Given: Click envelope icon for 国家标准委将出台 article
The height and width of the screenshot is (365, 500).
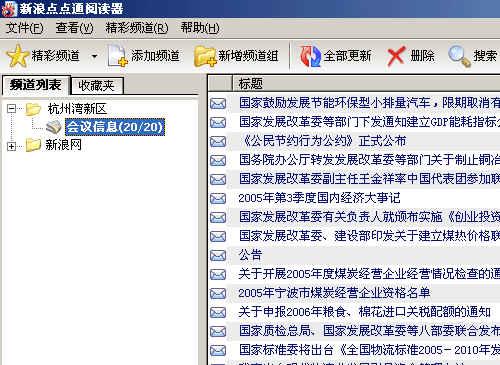Looking at the screenshot, I should pyautogui.click(x=218, y=351).
